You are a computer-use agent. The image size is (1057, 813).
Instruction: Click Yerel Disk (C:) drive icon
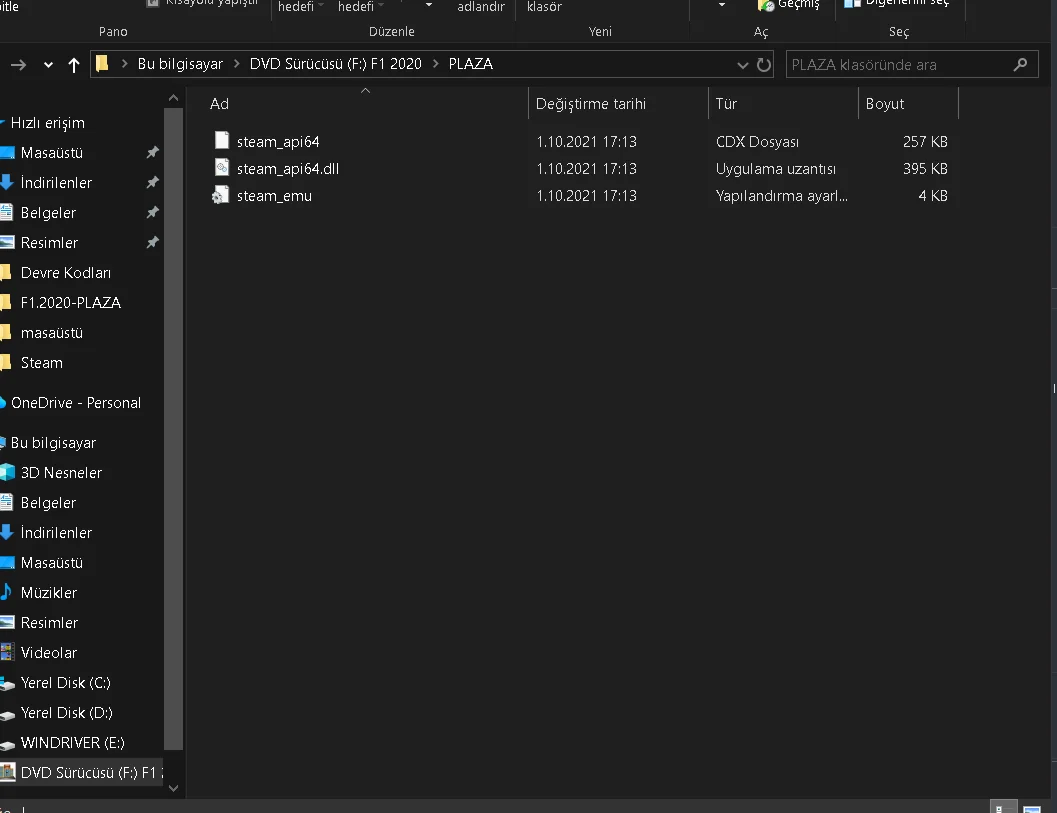tap(7, 684)
